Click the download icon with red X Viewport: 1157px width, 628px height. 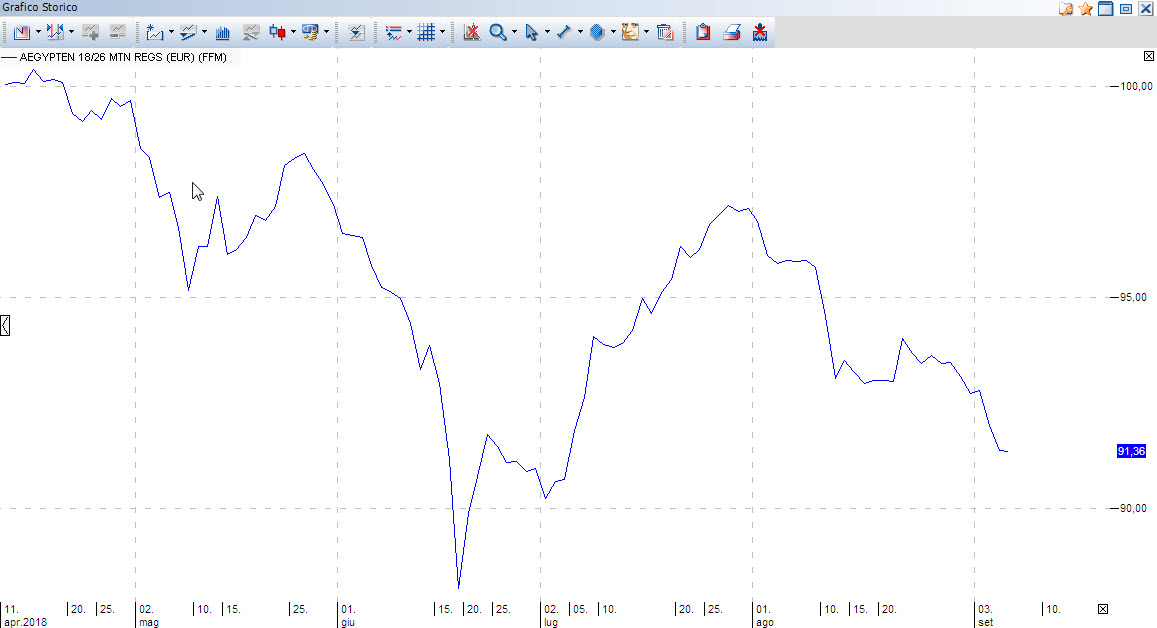760,32
